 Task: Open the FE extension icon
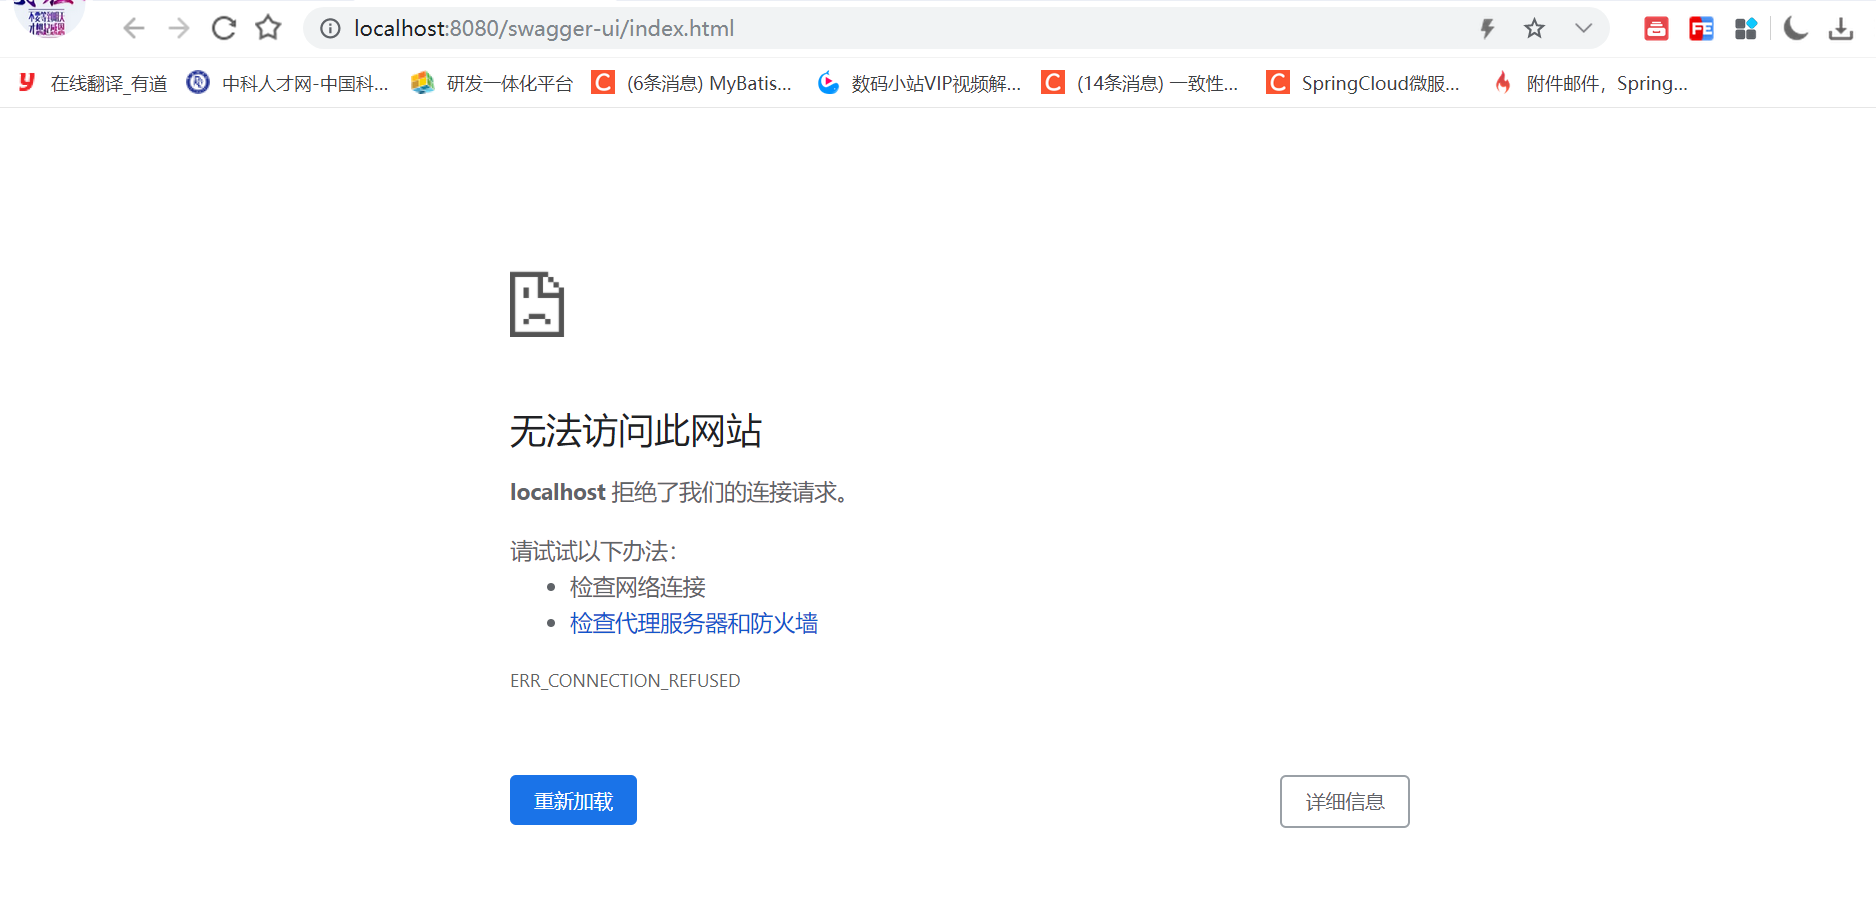pos(1701,28)
